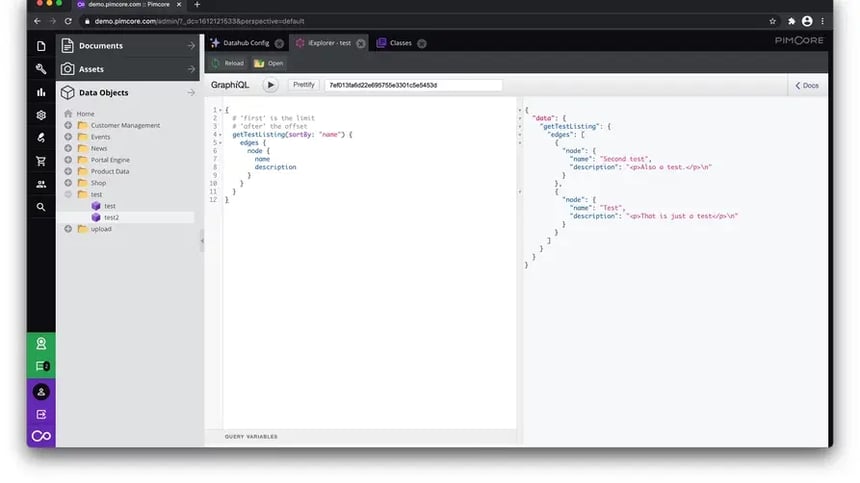Run the GraphiQL query with play button
This screenshot has width=860, height=483.
pyautogui.click(x=270, y=85)
